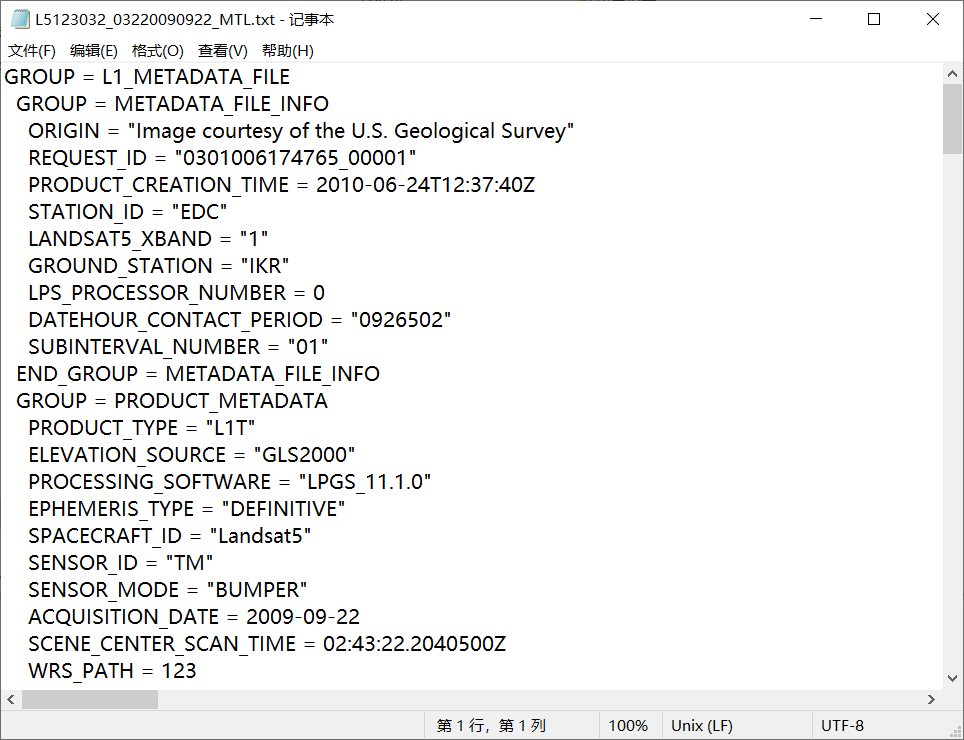Click the 100% zoom status entry
Screen dimensions: 964x740
coord(628,726)
